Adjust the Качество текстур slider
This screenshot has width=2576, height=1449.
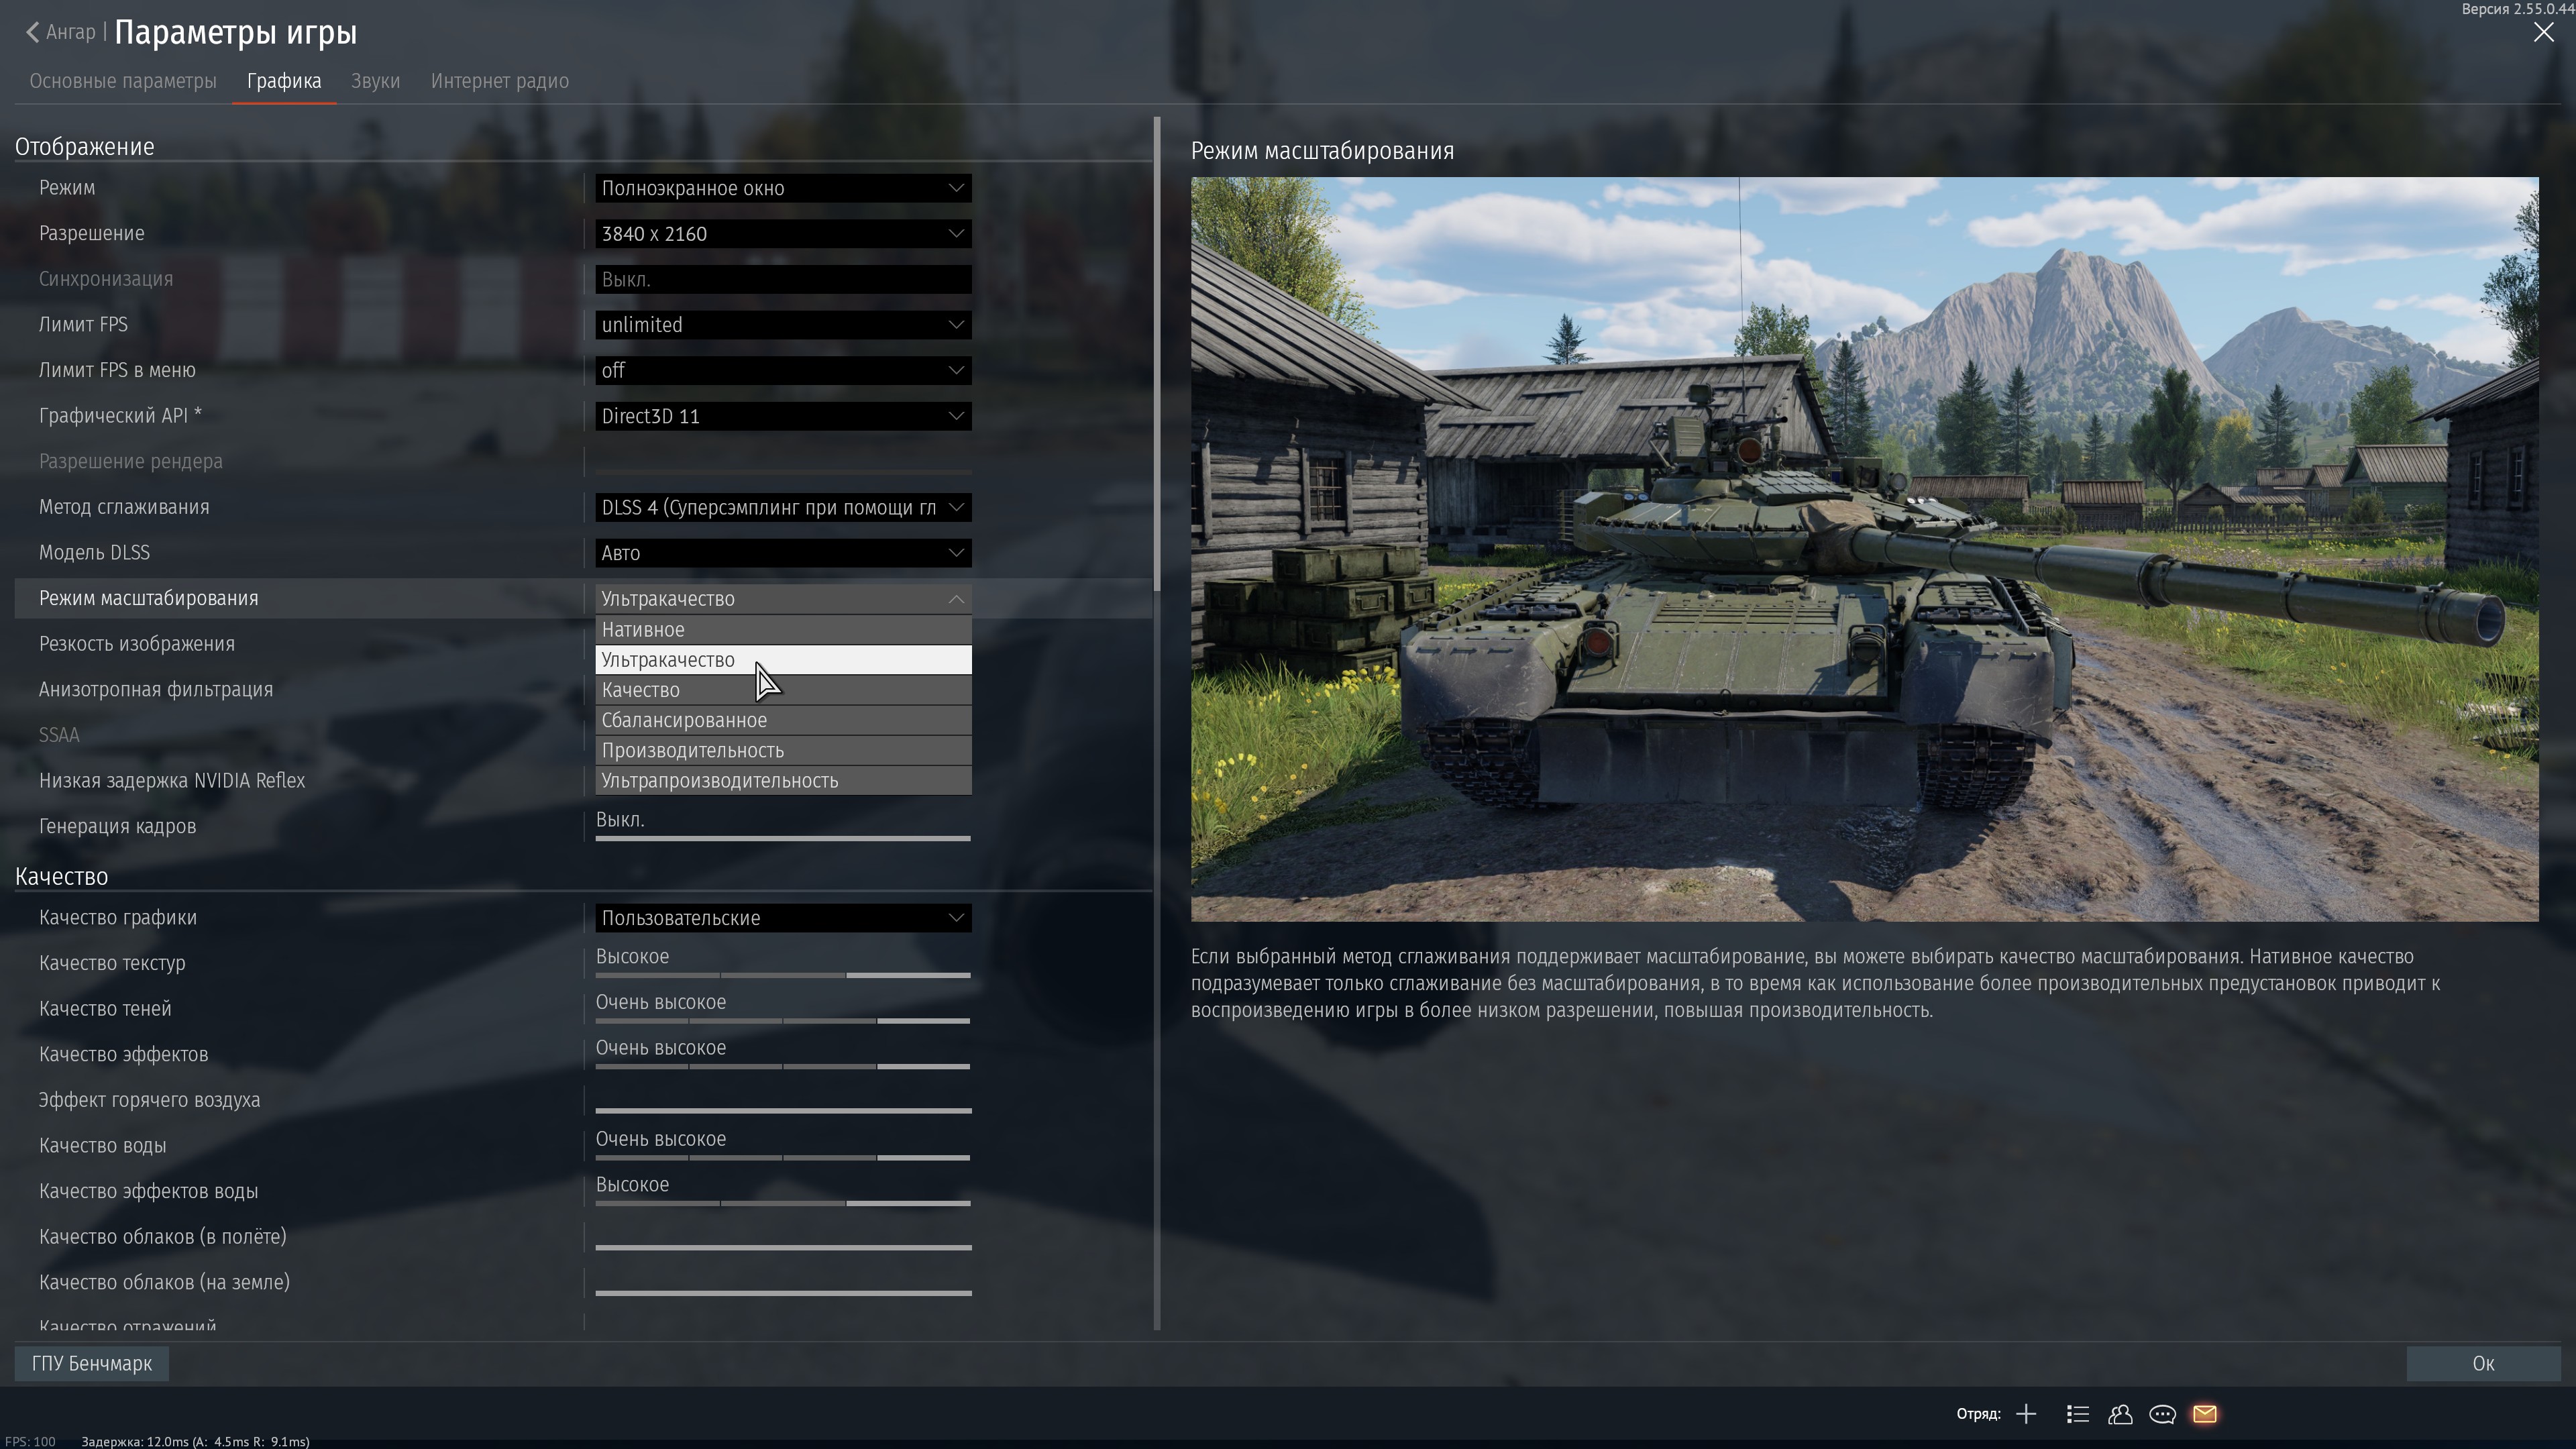point(782,974)
